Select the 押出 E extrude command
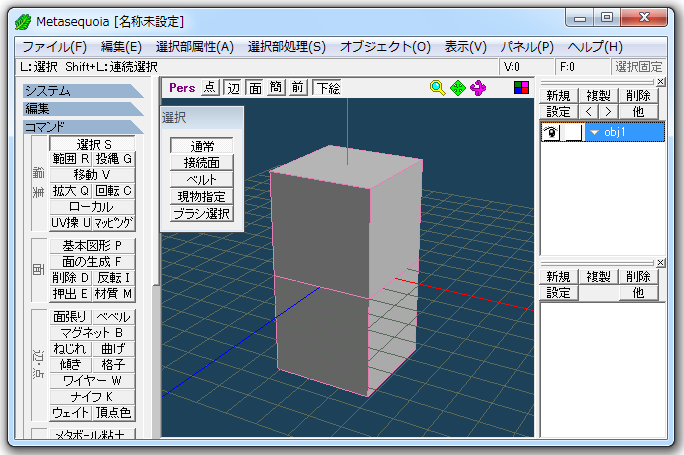Viewport: 684px width, 455px height. [x=71, y=294]
